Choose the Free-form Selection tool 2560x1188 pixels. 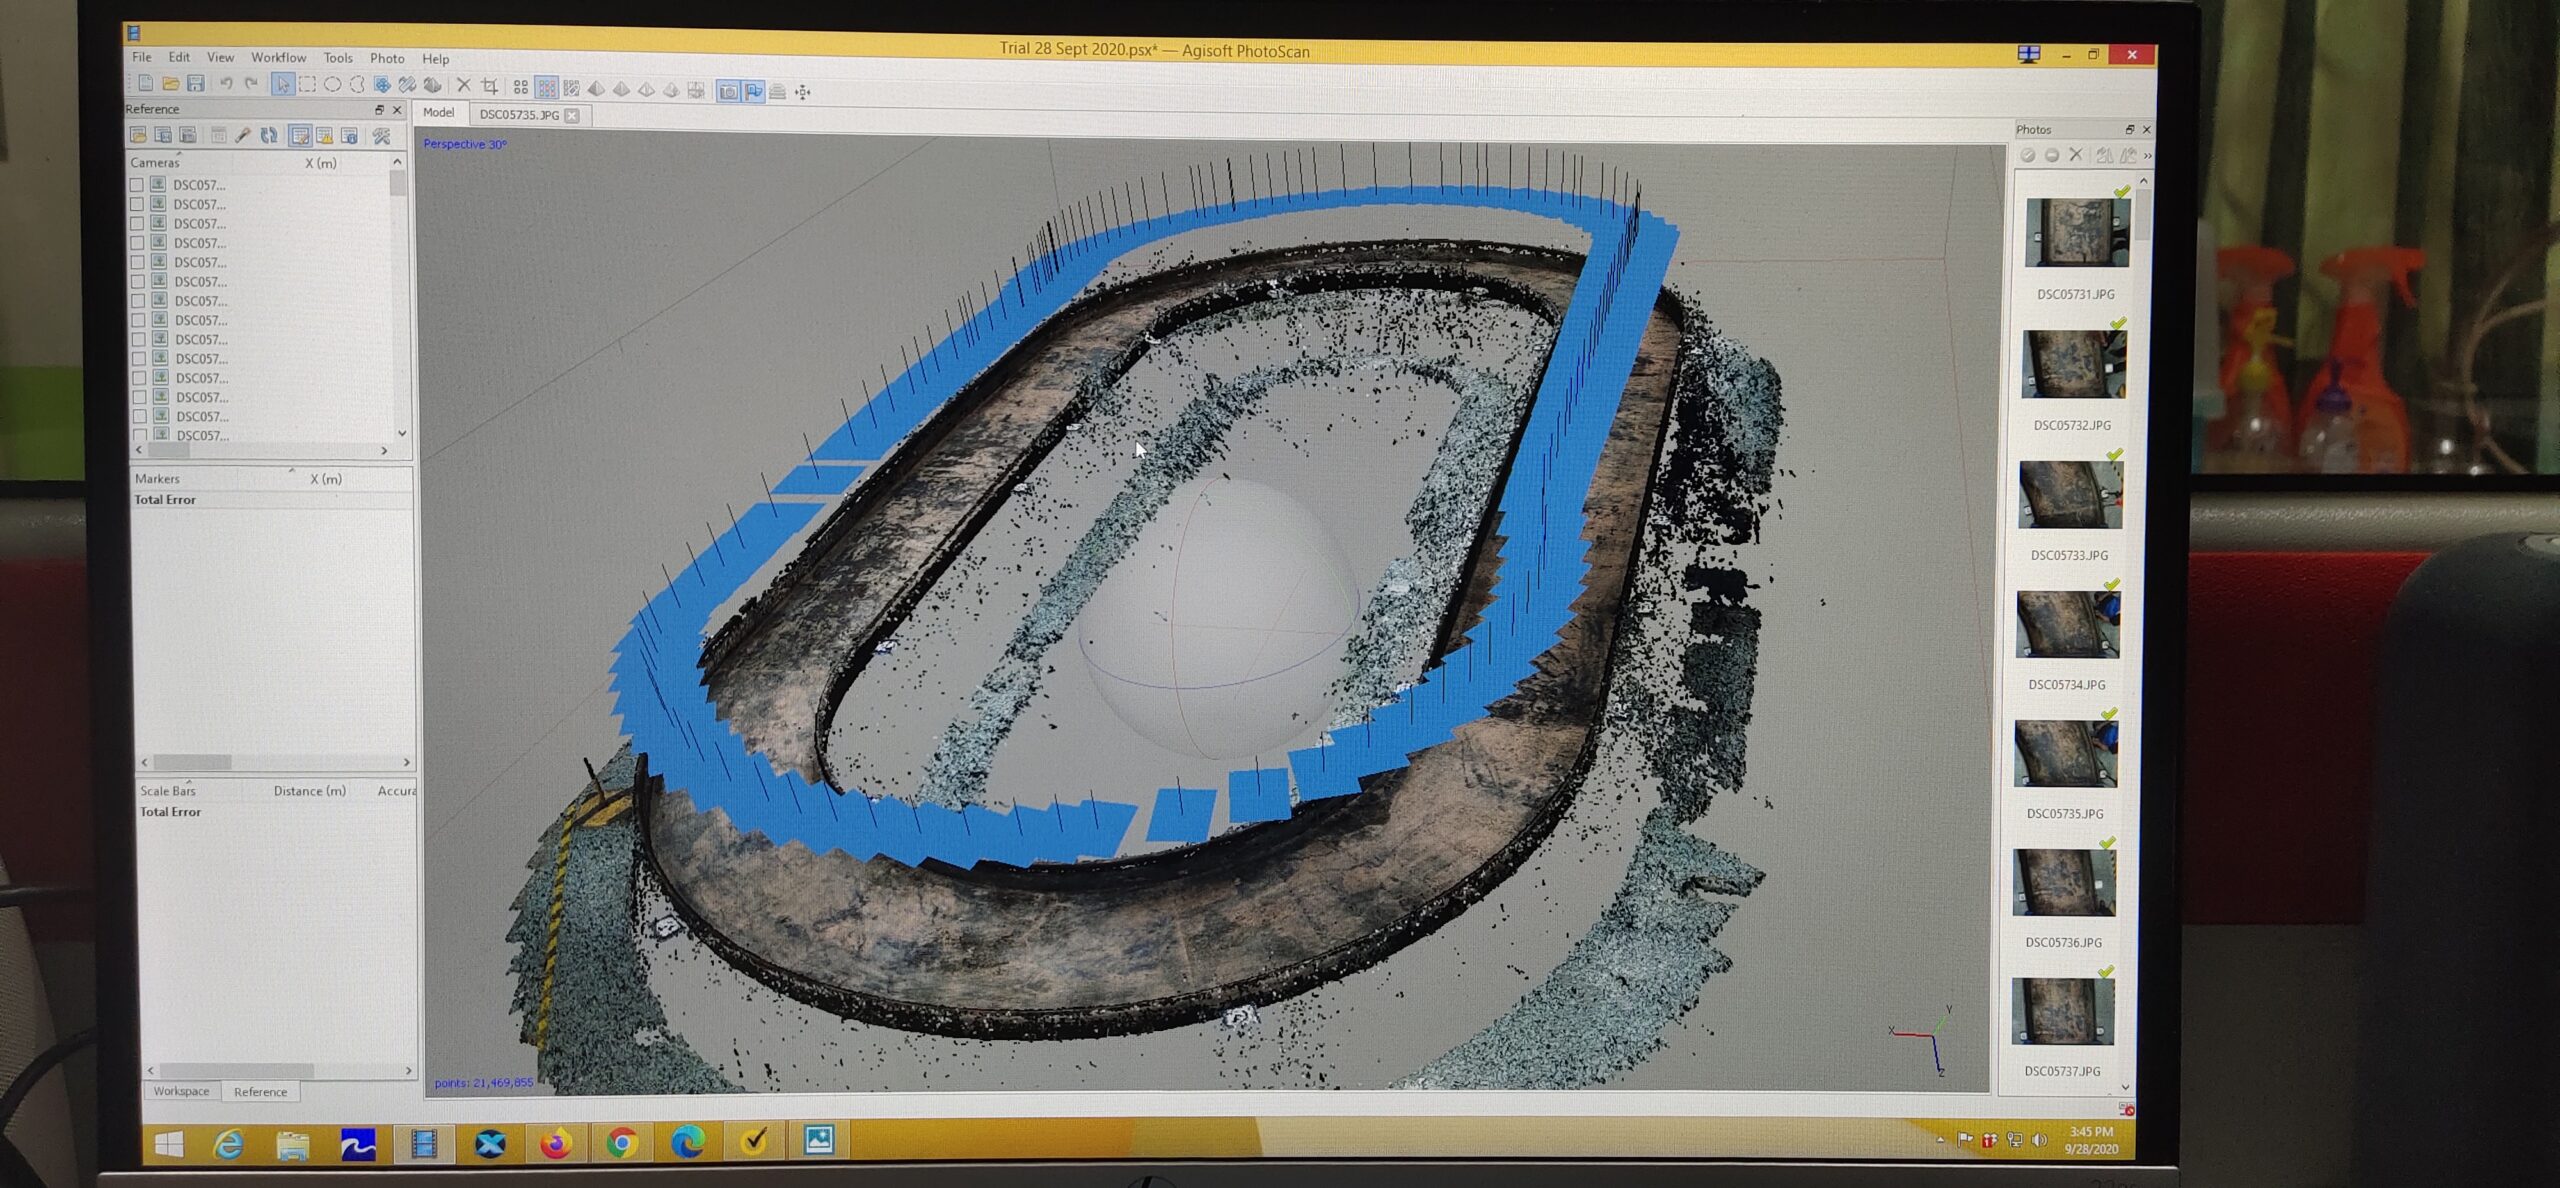[x=357, y=85]
